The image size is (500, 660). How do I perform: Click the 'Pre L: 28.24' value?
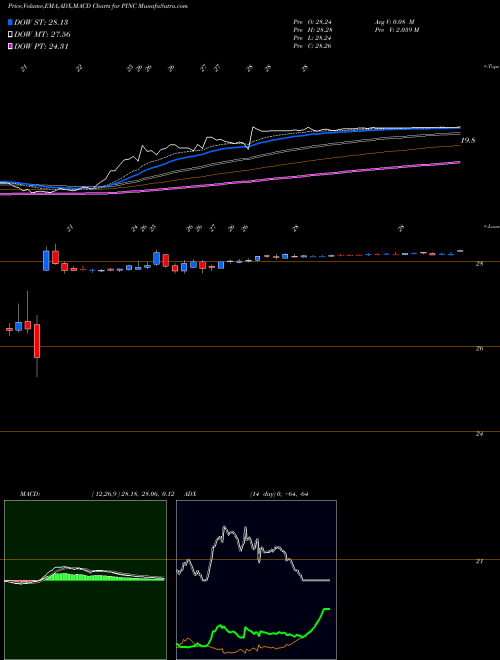click(312, 38)
